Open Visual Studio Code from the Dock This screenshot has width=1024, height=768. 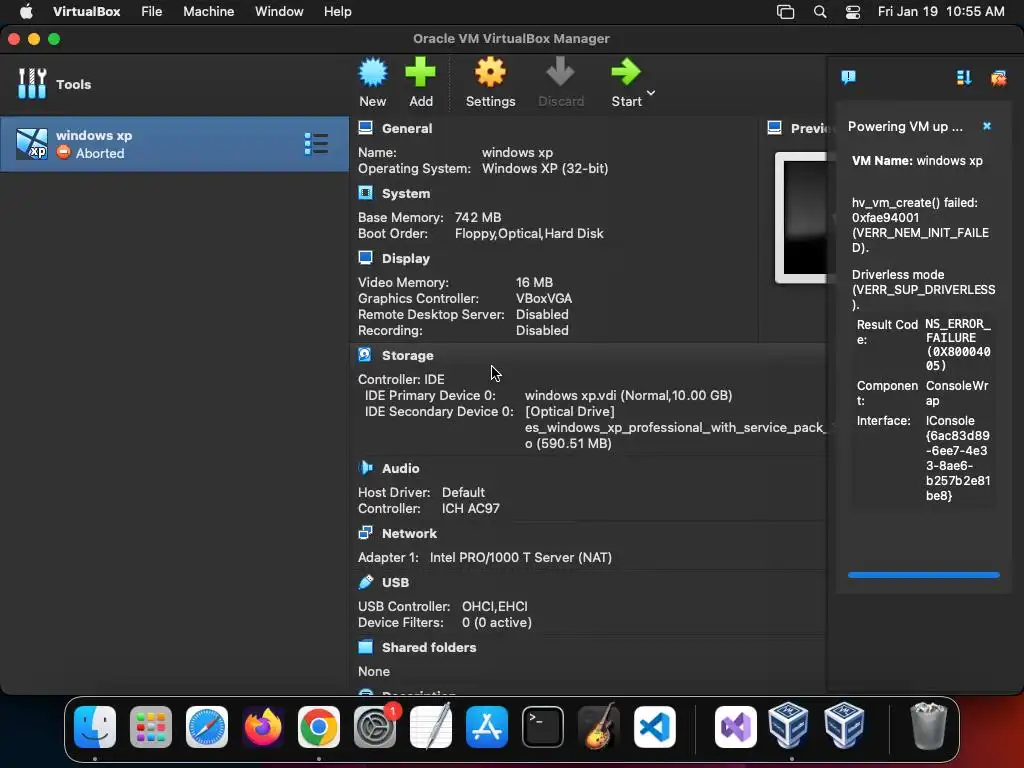click(654, 727)
